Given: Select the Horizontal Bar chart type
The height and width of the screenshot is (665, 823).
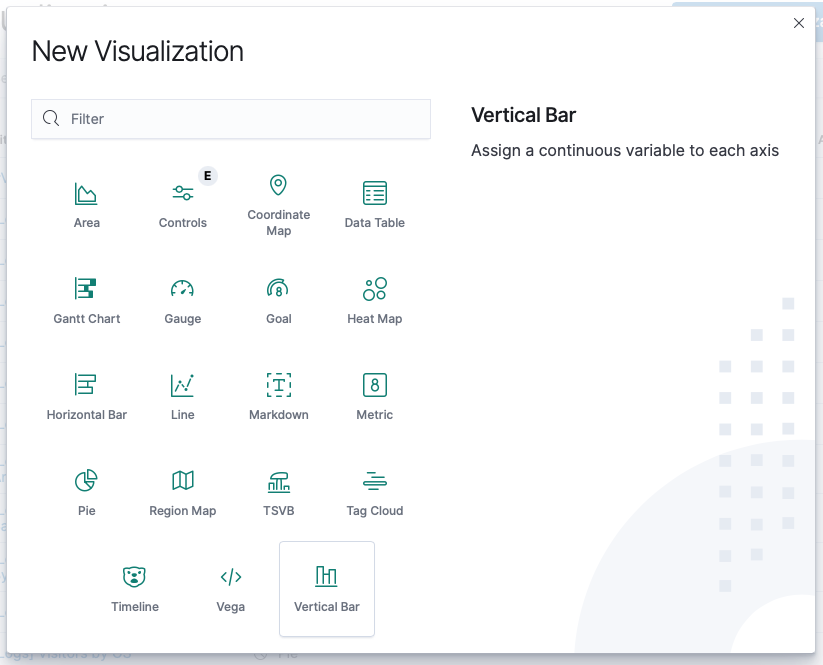Looking at the screenshot, I should (87, 396).
